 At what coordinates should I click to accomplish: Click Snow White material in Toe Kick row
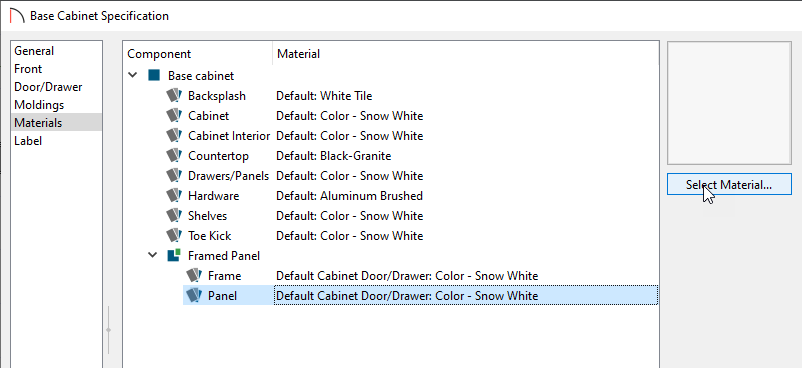tap(350, 235)
